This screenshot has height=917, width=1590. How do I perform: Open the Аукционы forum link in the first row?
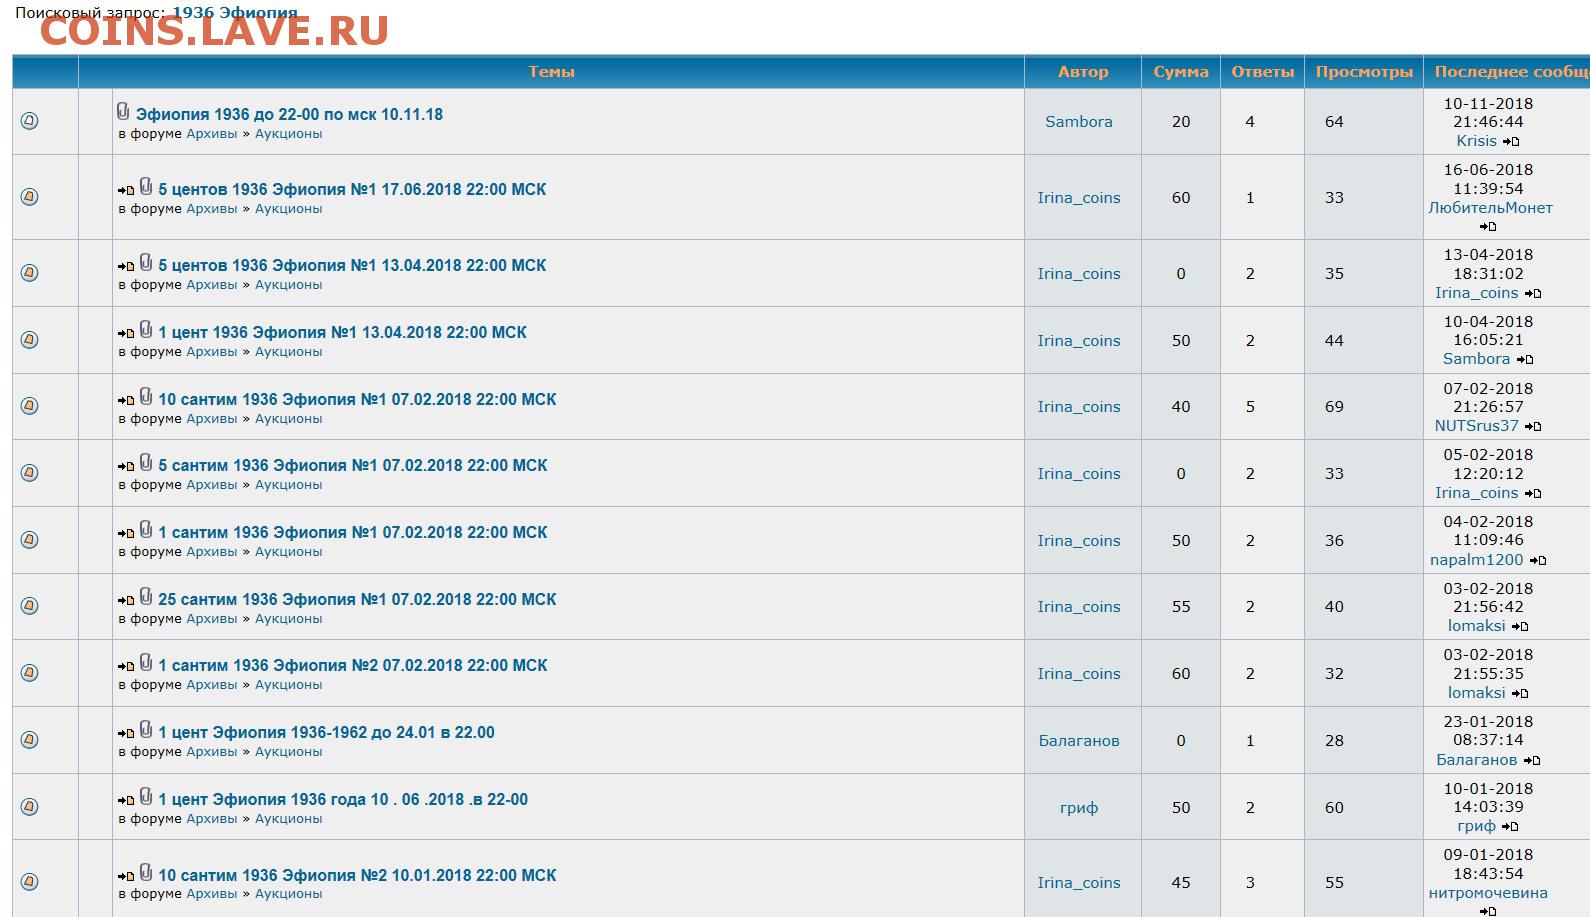tap(289, 134)
